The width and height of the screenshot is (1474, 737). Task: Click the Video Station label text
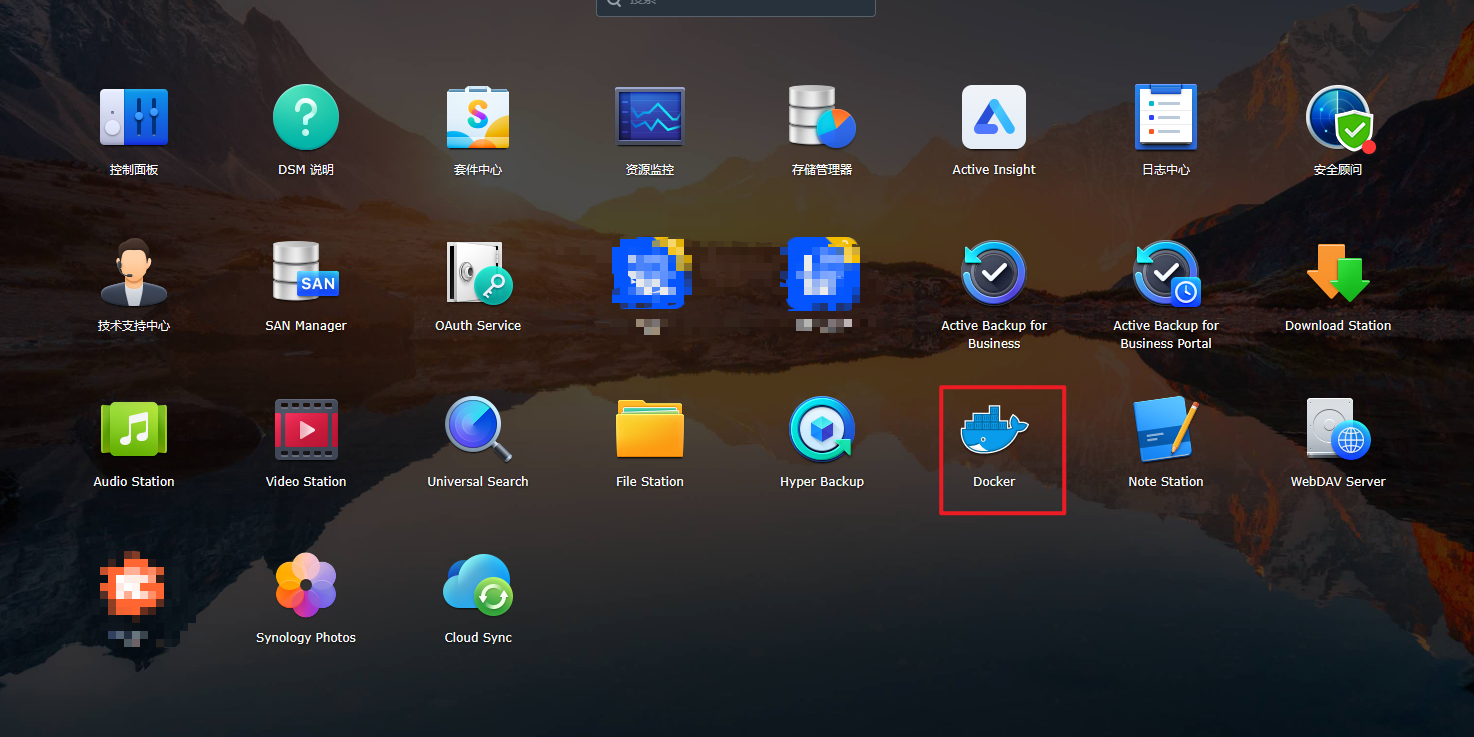[306, 482]
